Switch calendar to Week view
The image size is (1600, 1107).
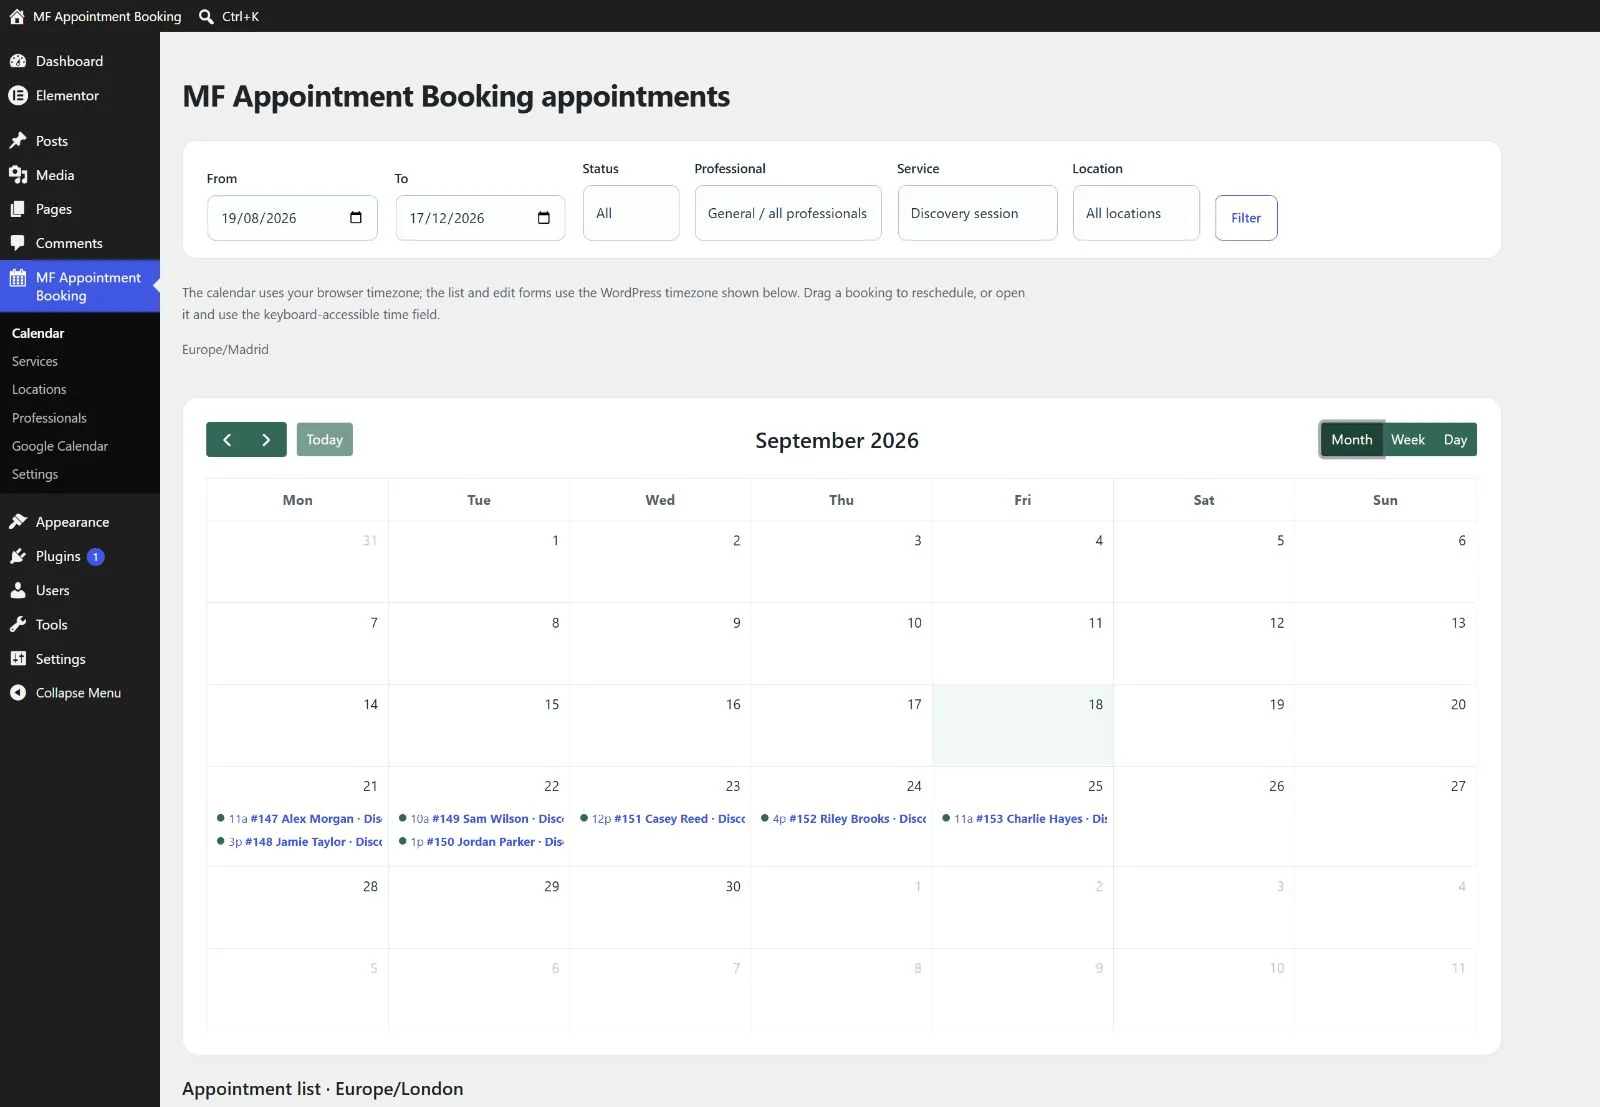pyautogui.click(x=1408, y=440)
